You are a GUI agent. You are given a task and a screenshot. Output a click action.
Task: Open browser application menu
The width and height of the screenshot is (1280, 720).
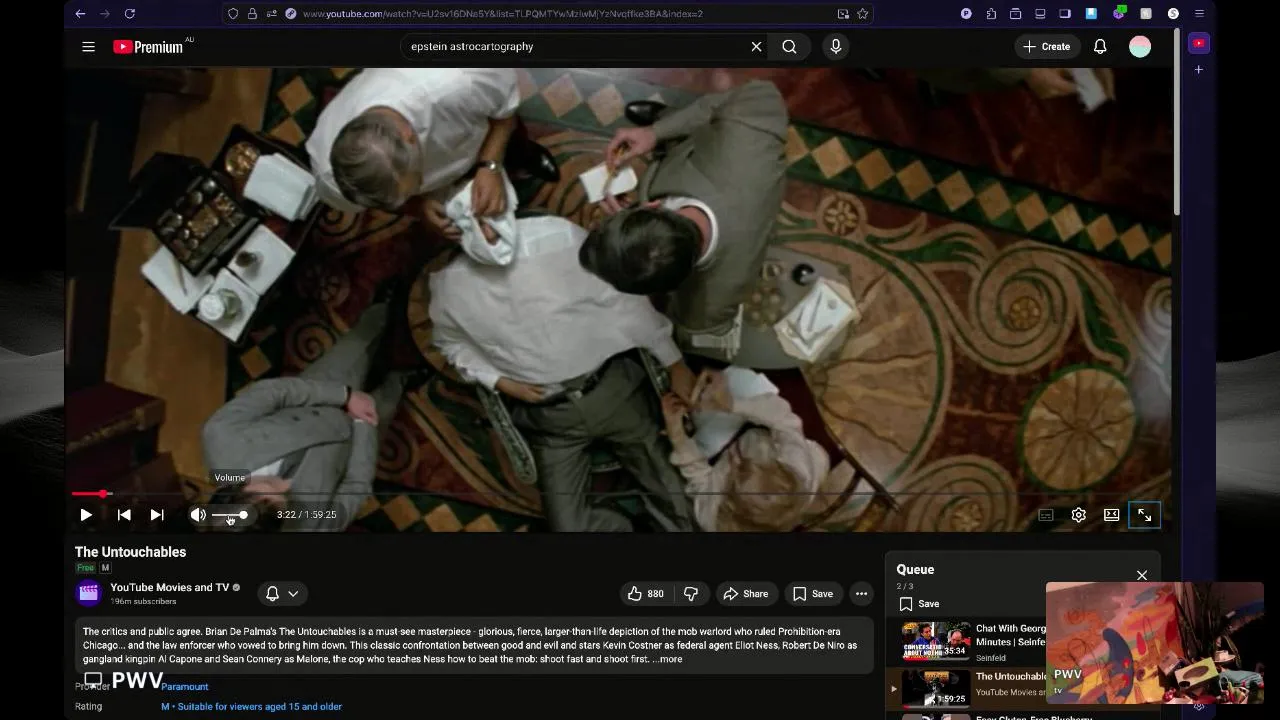(x=1199, y=13)
